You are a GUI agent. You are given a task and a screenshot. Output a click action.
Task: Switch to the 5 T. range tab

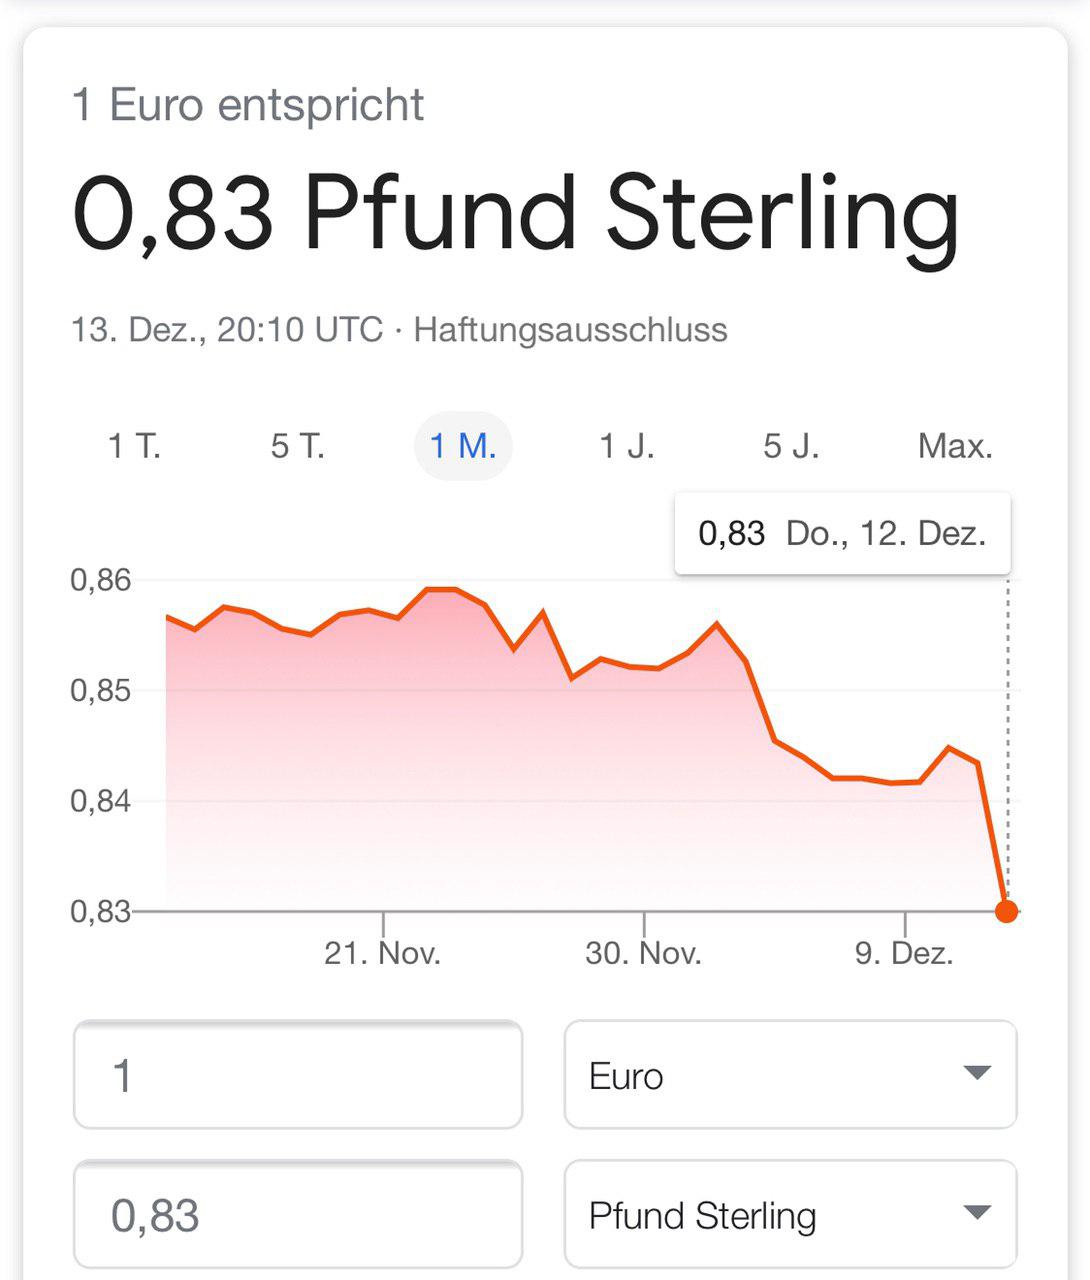(x=298, y=446)
